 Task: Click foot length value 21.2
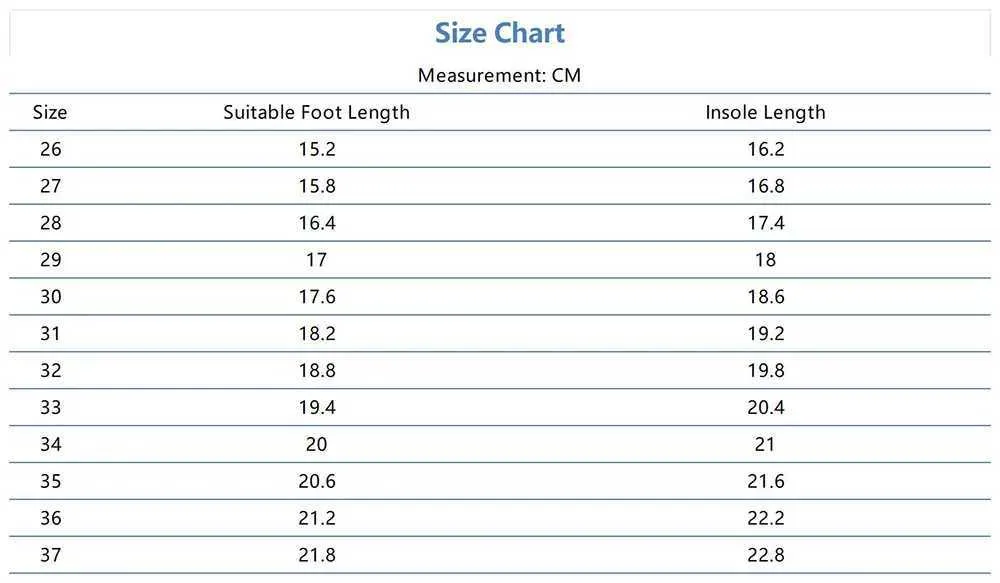(317, 518)
